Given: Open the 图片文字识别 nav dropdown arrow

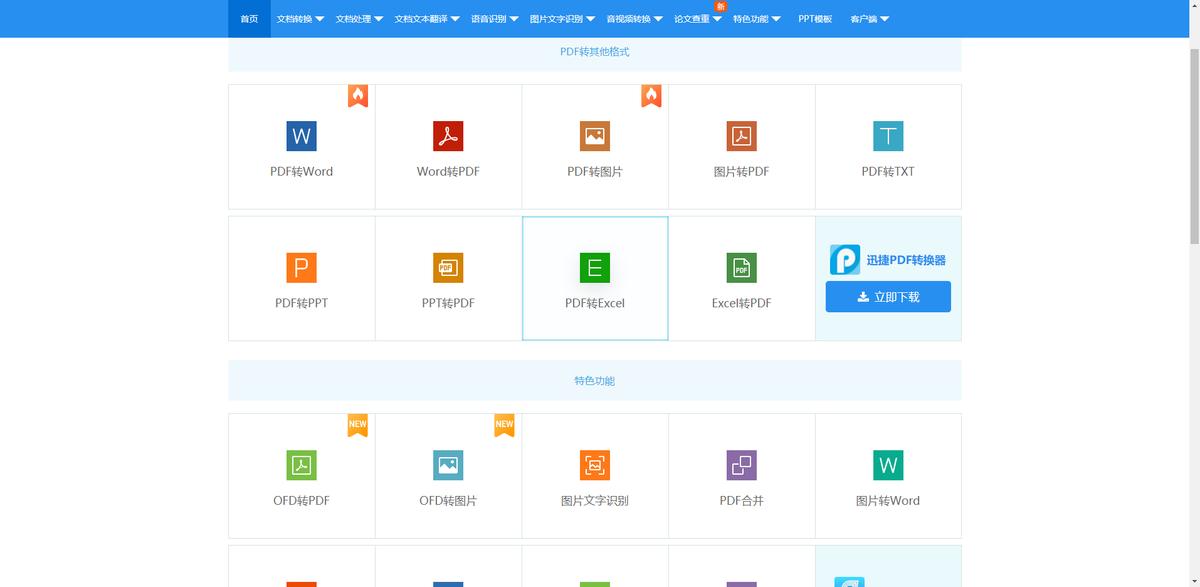Looking at the screenshot, I should click(x=590, y=19).
